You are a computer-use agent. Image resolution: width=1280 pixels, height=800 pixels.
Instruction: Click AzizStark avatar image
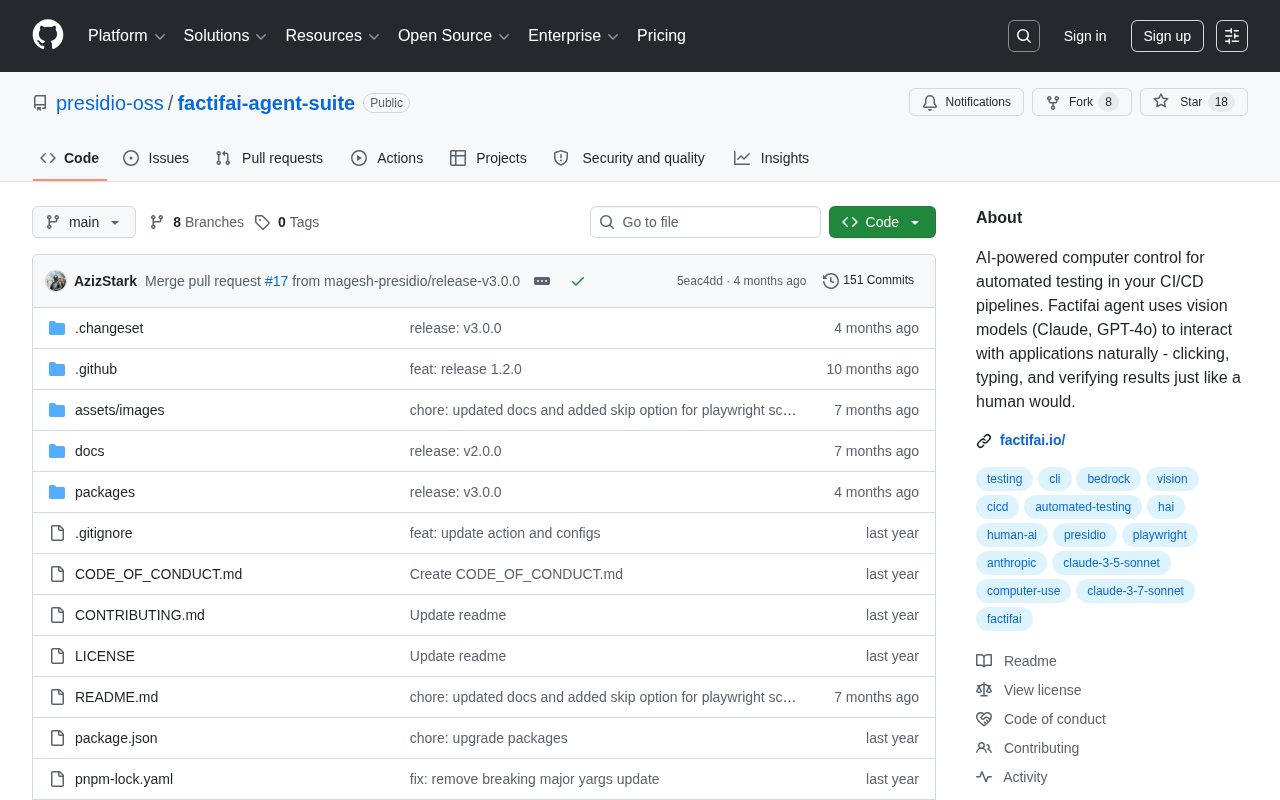(x=56, y=281)
